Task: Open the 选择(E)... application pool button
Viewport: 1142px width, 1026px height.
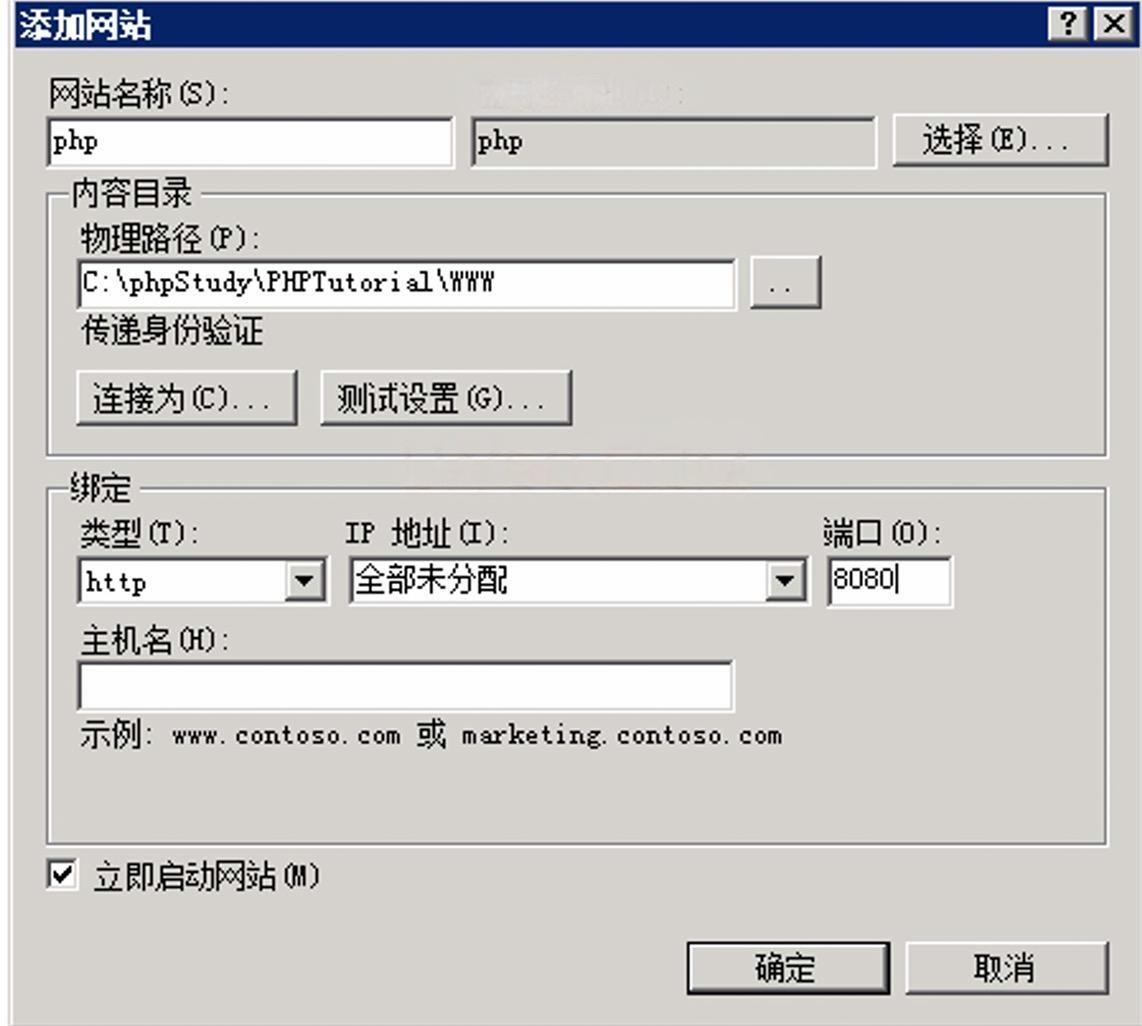Action: point(1001,140)
